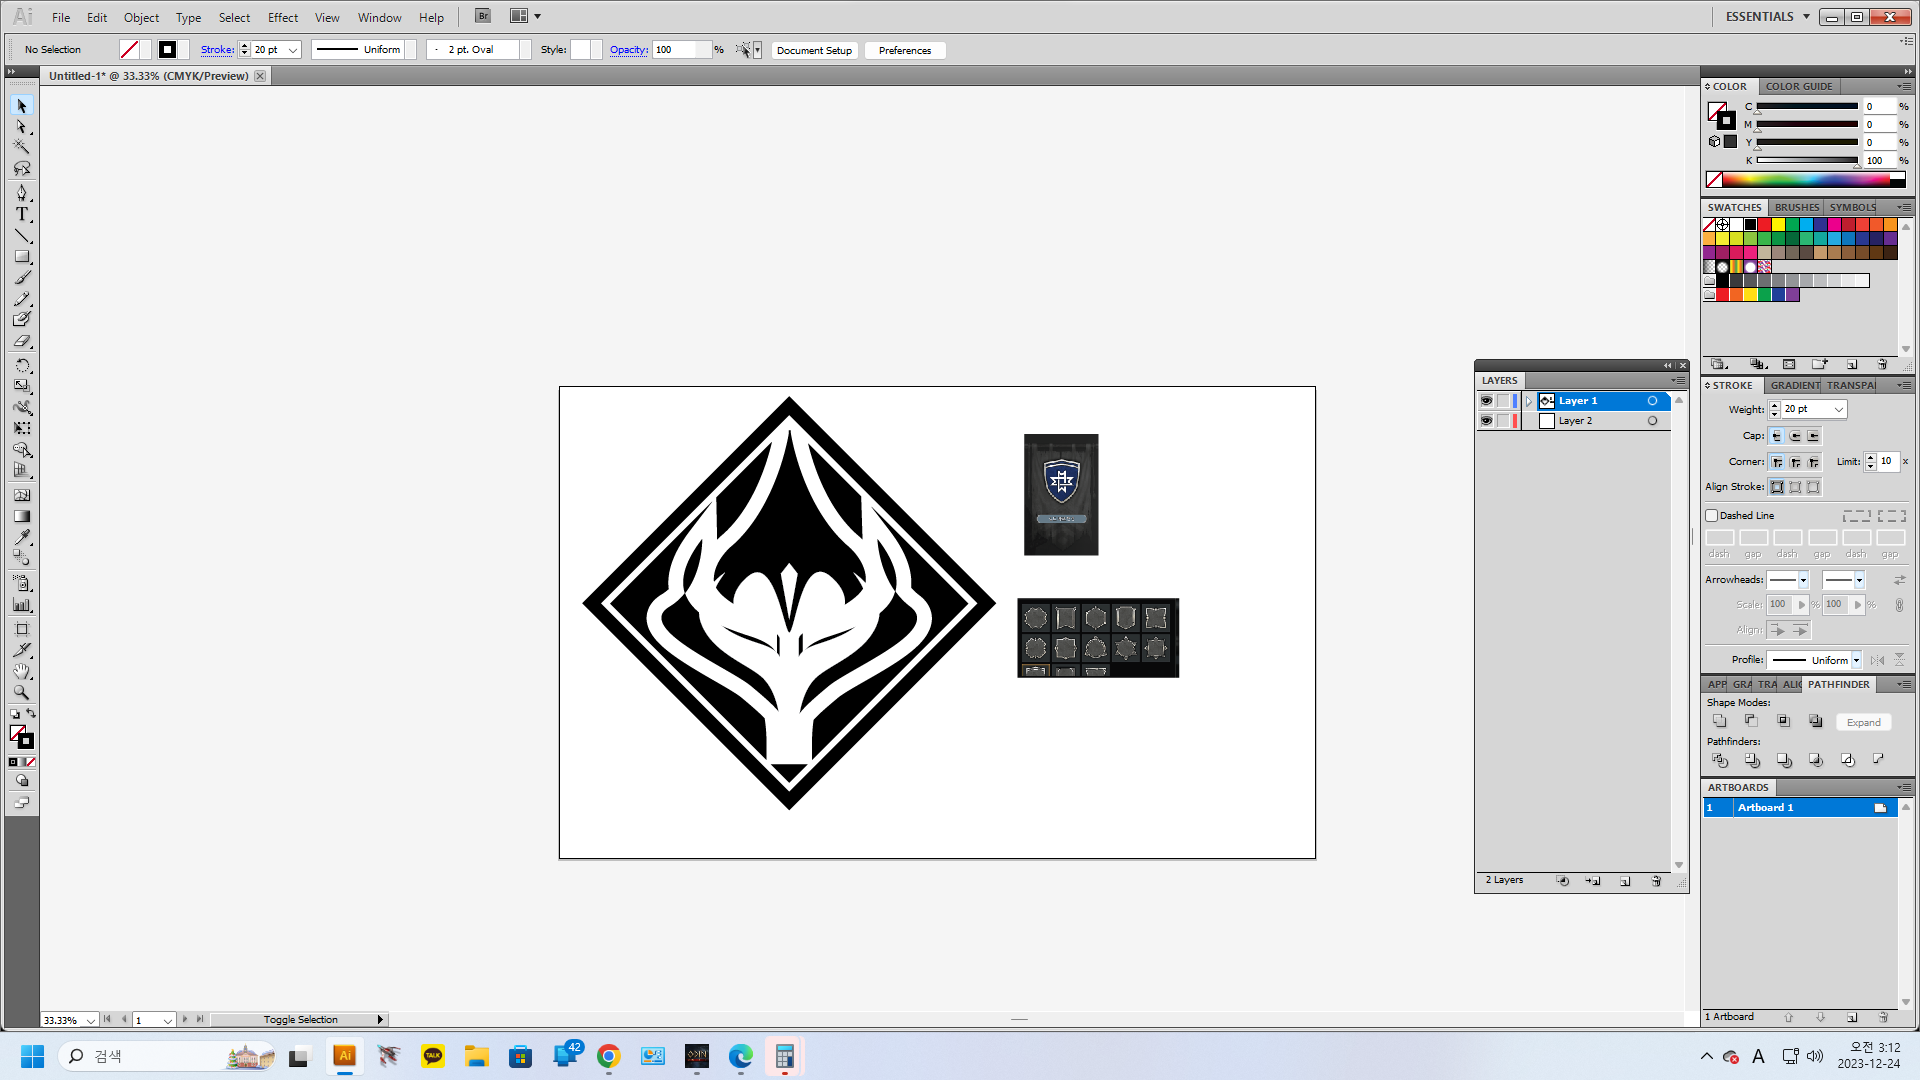Open the Stroke Profile Uniform dropdown
This screenshot has height=1080, width=1920.
tap(1856, 660)
